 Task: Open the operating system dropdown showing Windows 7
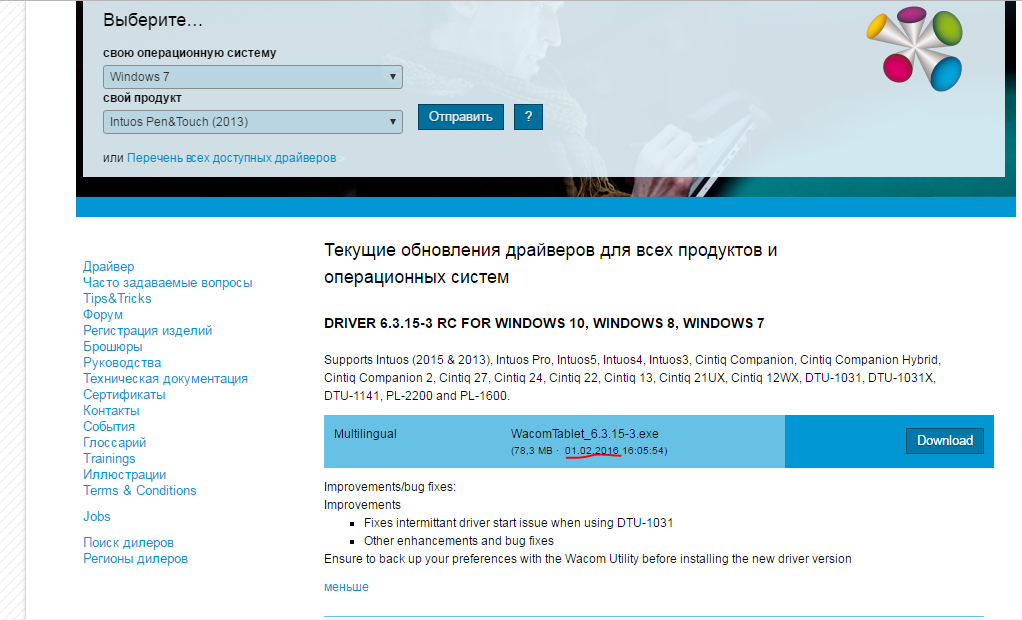pyautogui.click(x=253, y=77)
